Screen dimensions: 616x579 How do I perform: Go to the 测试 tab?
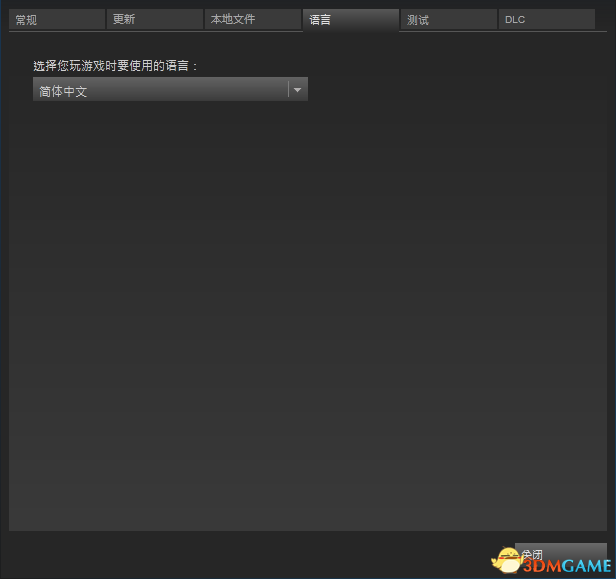[x=447, y=20]
